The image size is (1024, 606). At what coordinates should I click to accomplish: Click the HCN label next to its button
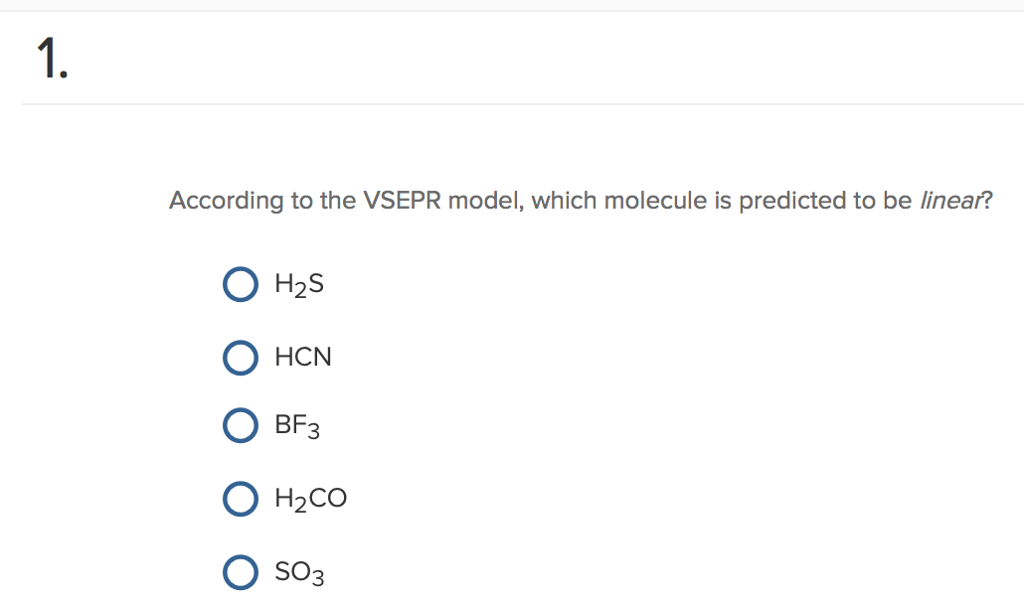pos(302,357)
